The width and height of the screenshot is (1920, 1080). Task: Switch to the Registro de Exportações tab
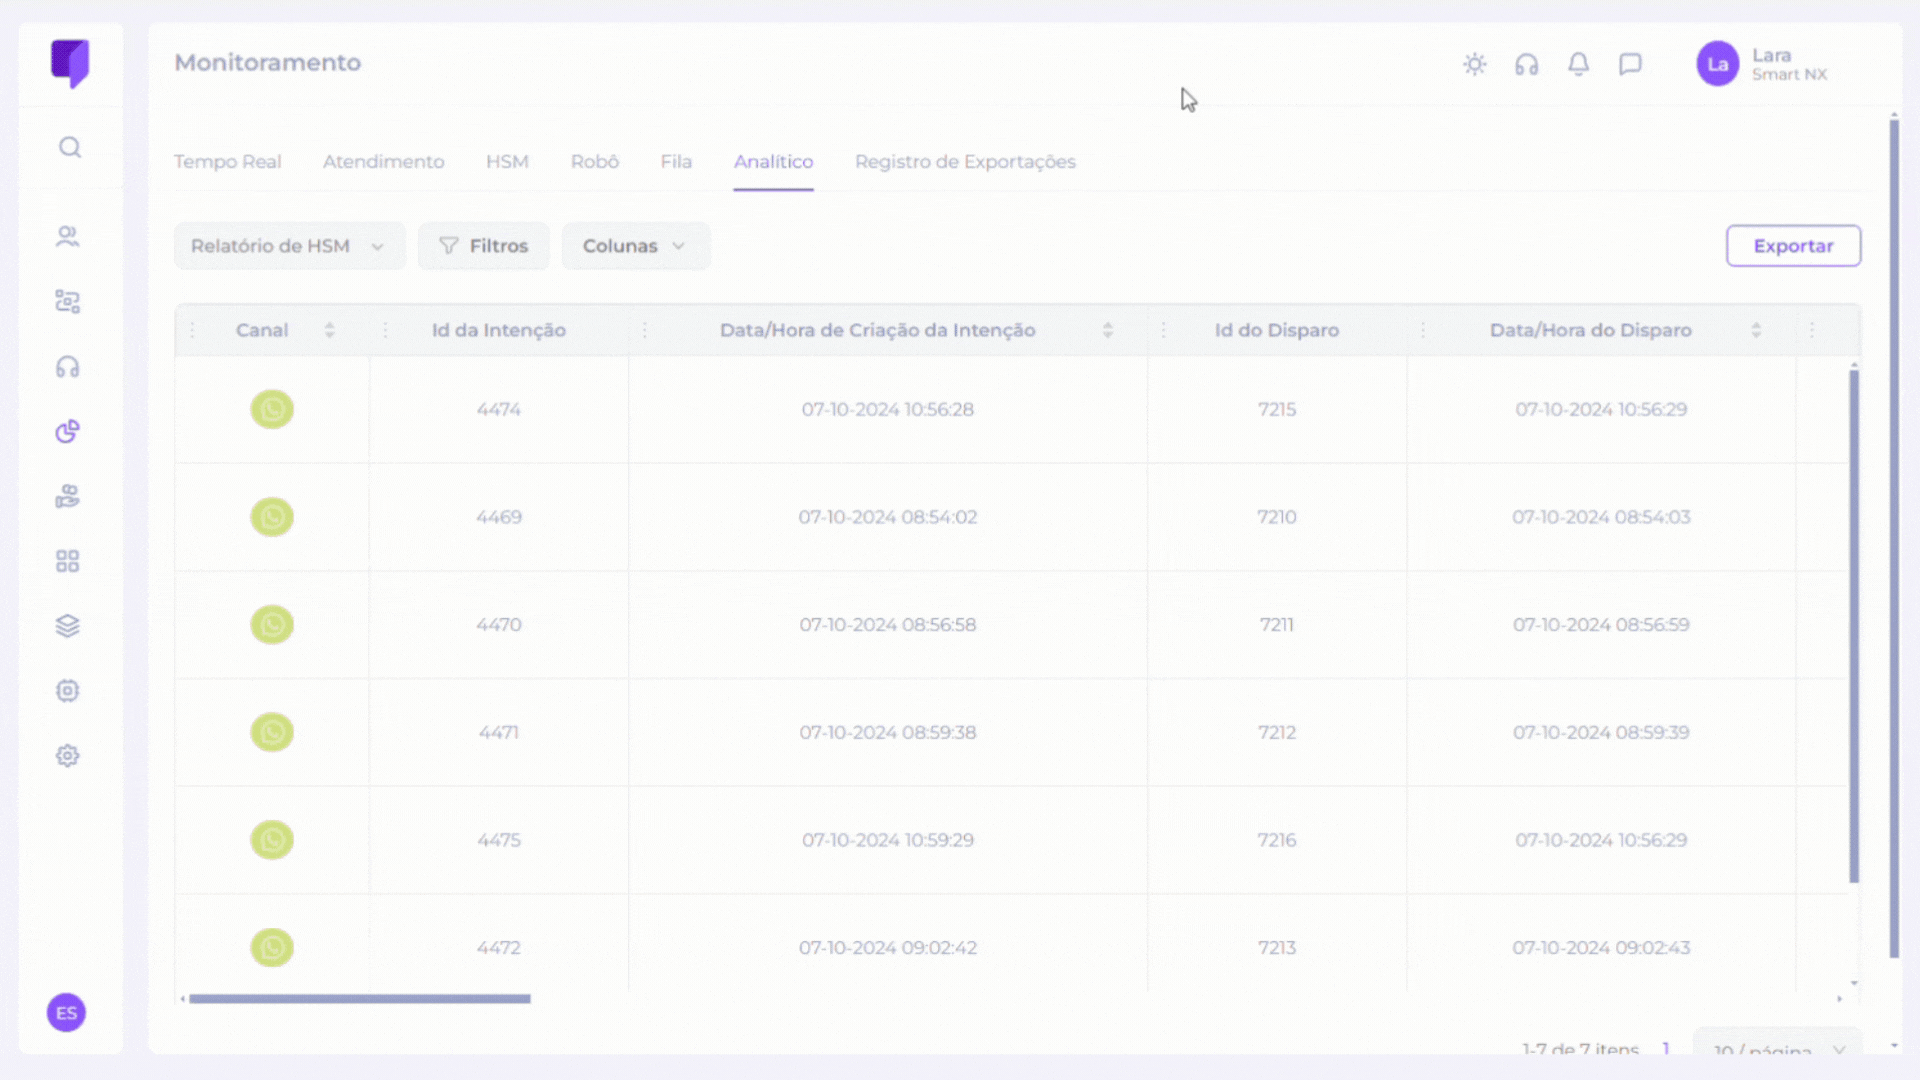(x=965, y=162)
